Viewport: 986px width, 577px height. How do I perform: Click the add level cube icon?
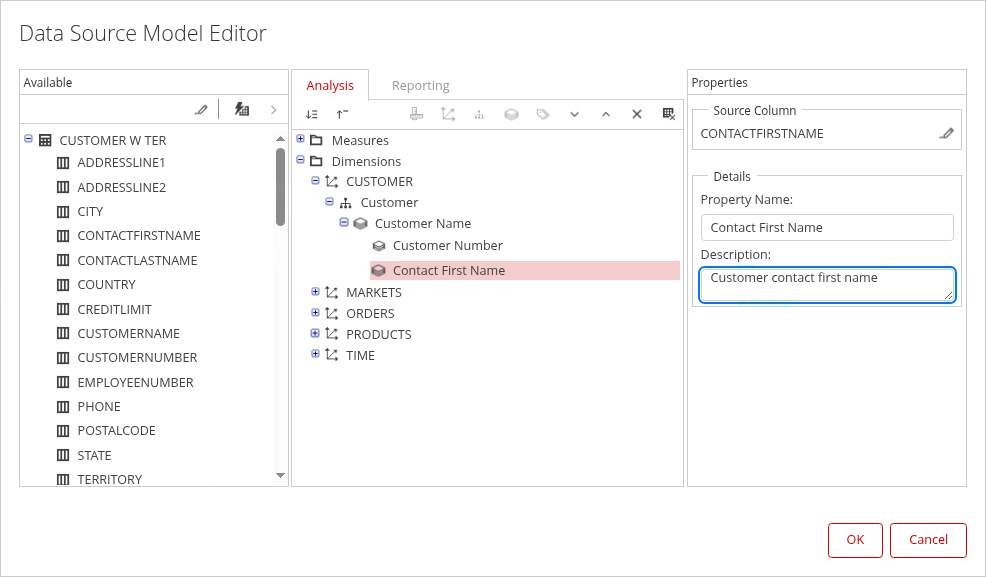click(511, 115)
